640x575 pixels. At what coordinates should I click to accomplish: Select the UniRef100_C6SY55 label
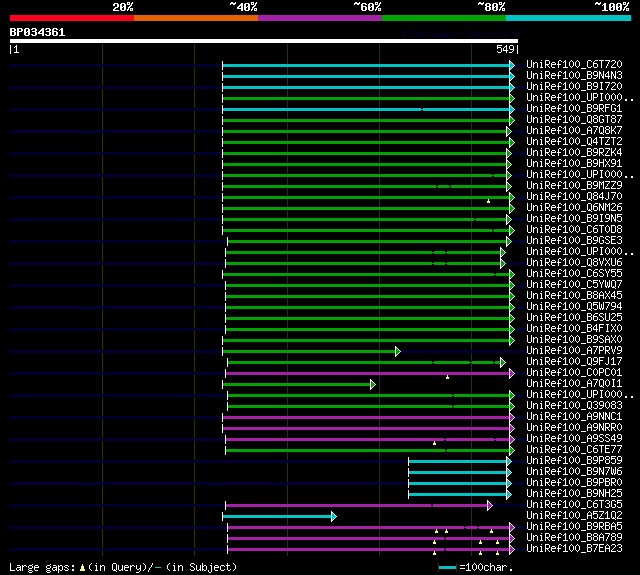point(574,273)
